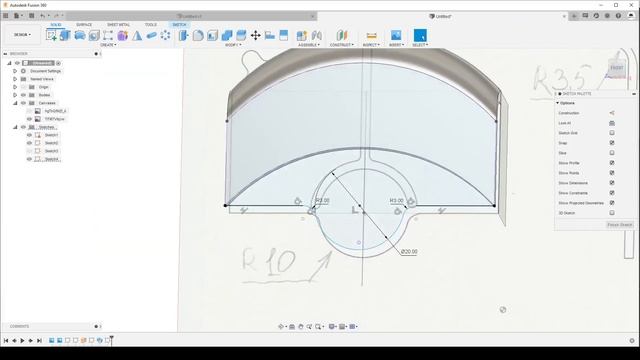
Task: Open the Assemble dropdown menu
Action: [309, 45]
